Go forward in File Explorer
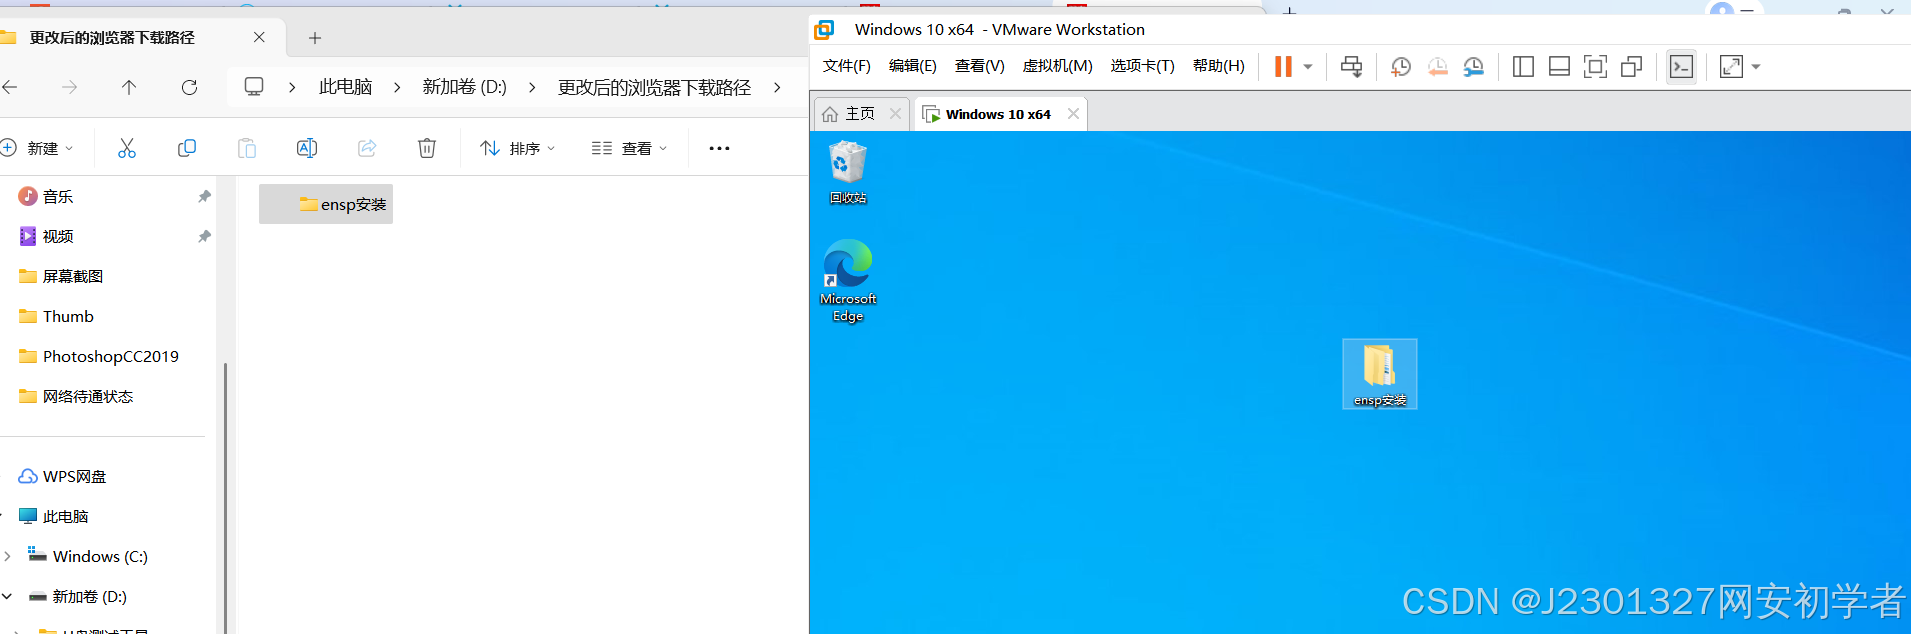 (69, 87)
